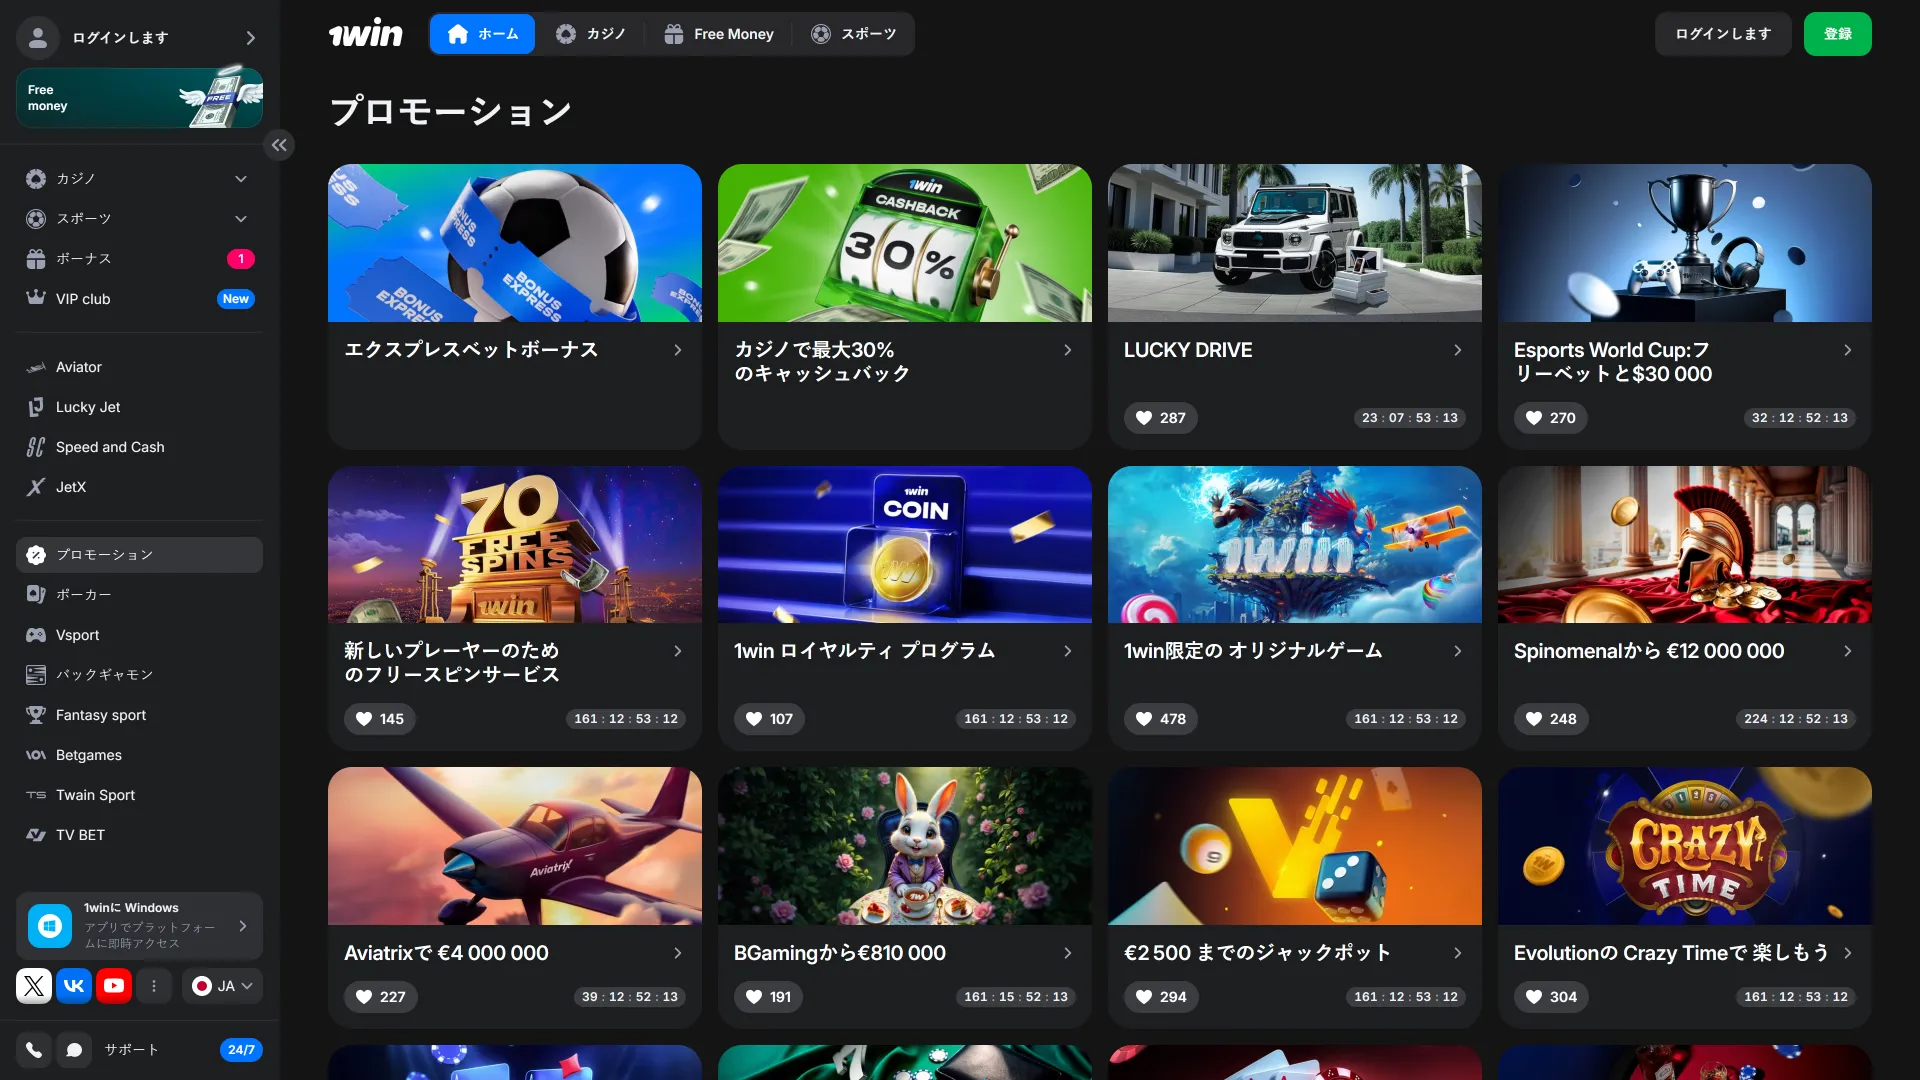The width and height of the screenshot is (1920, 1080).
Task: Open TV BET in the sidebar
Action: 139,835
